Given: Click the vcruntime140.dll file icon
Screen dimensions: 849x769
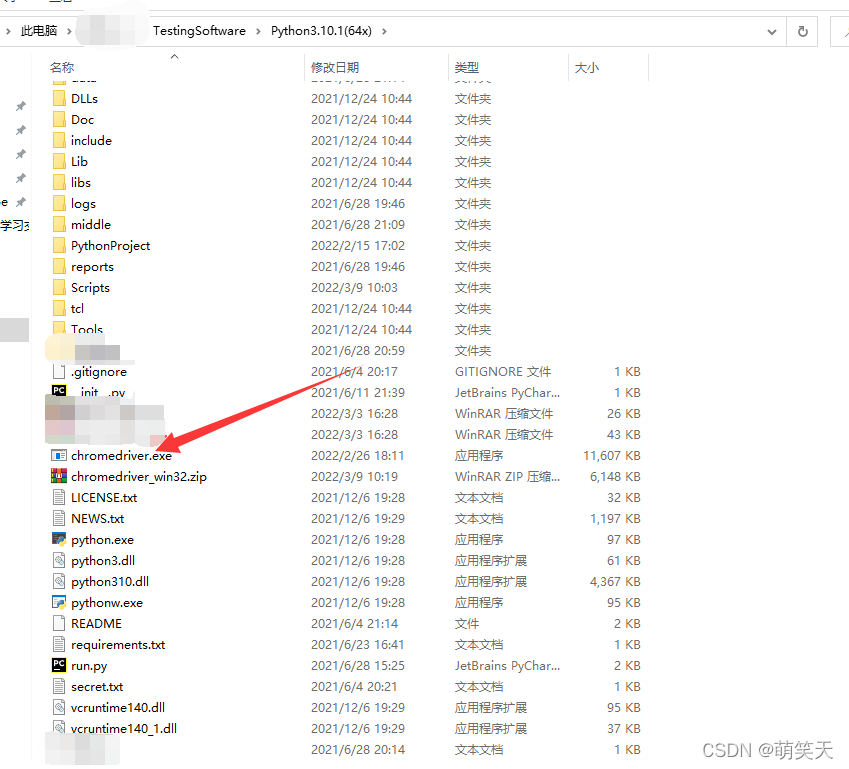Looking at the screenshot, I should pos(59,708).
